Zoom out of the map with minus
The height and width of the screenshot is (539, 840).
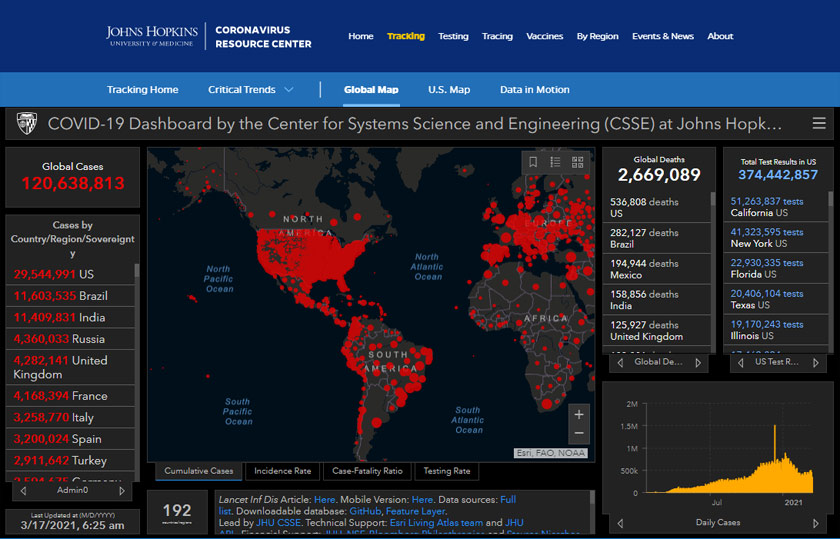[579, 434]
